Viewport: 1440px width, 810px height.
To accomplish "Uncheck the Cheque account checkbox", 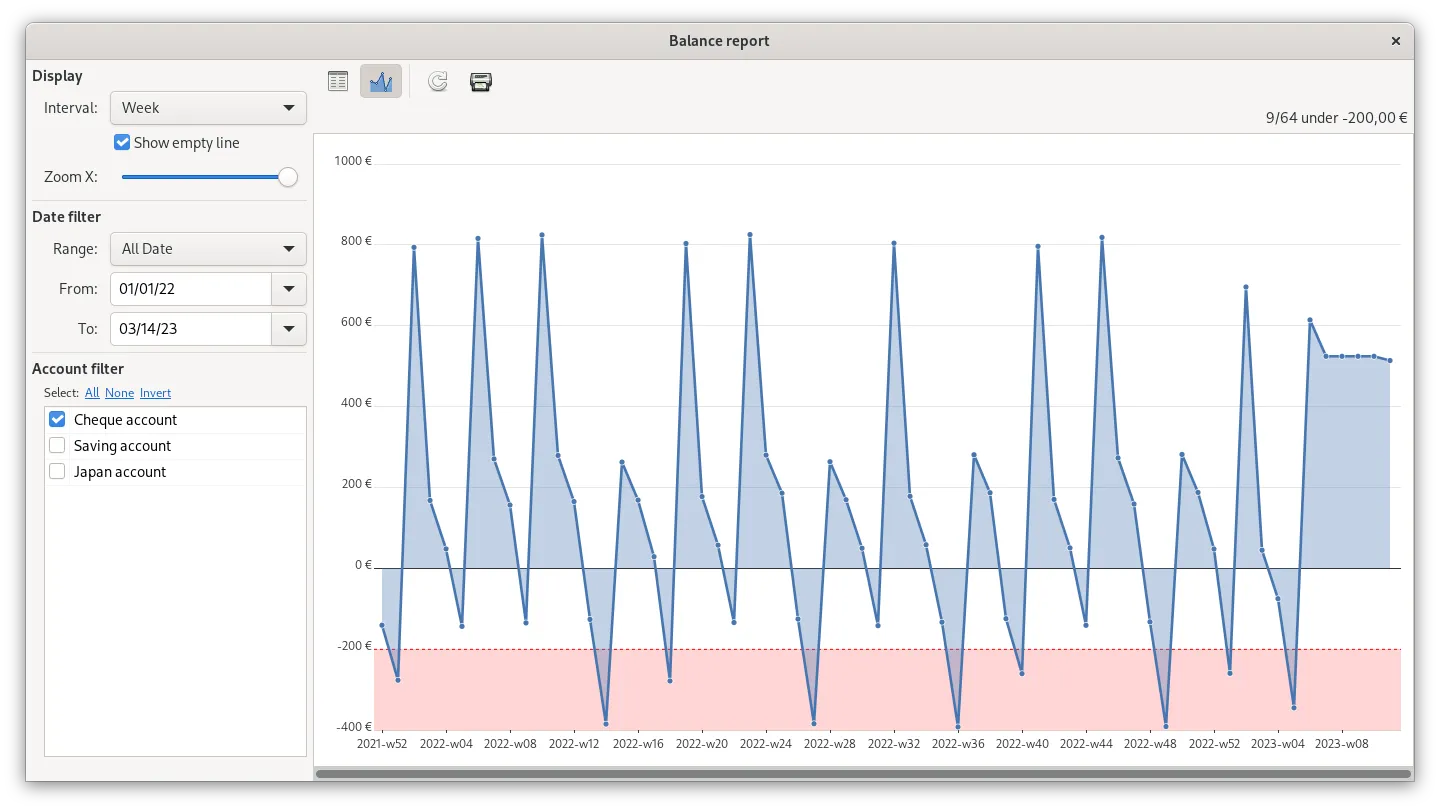I will point(58,420).
